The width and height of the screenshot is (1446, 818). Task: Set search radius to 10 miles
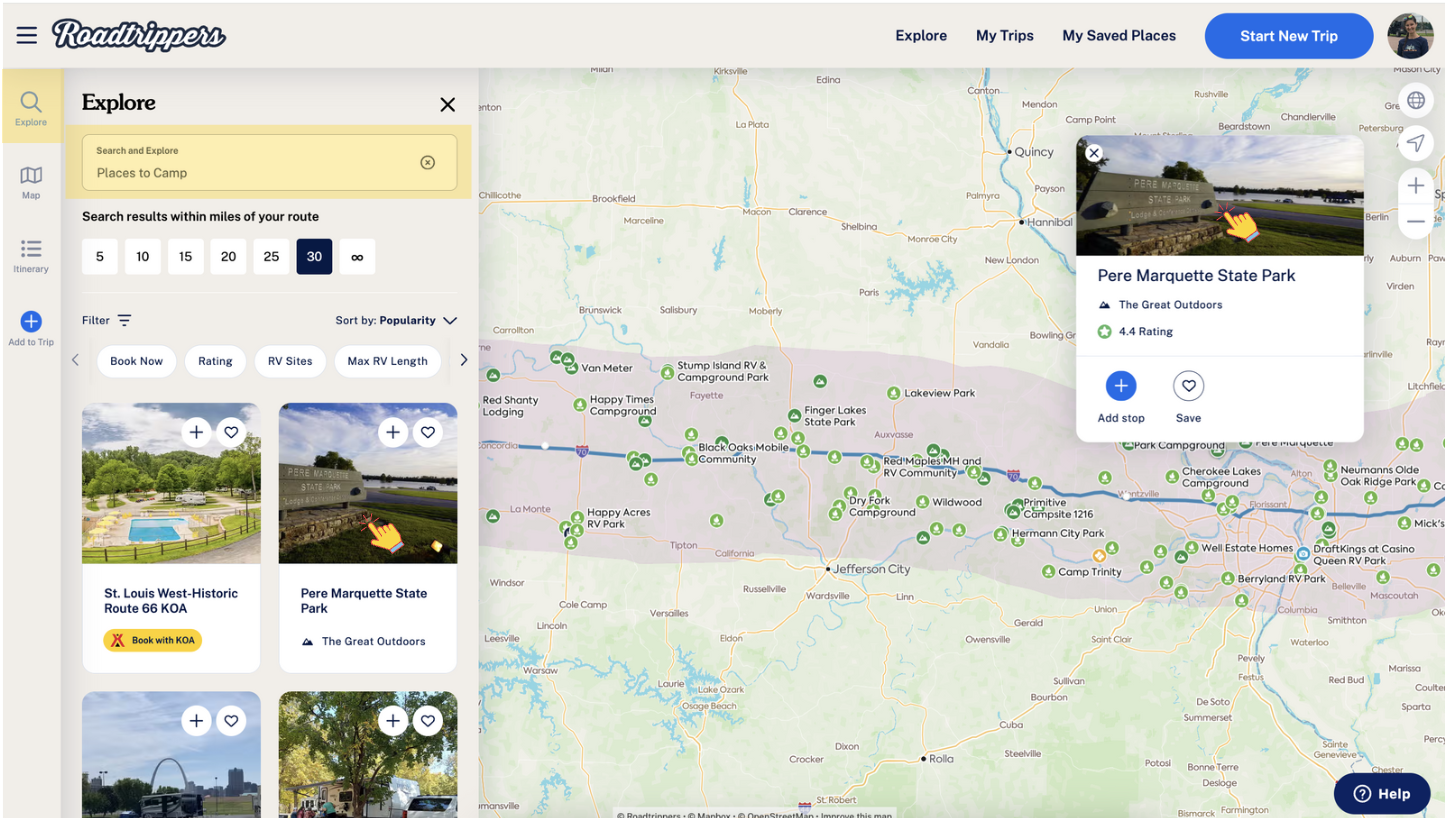pyautogui.click(x=143, y=257)
